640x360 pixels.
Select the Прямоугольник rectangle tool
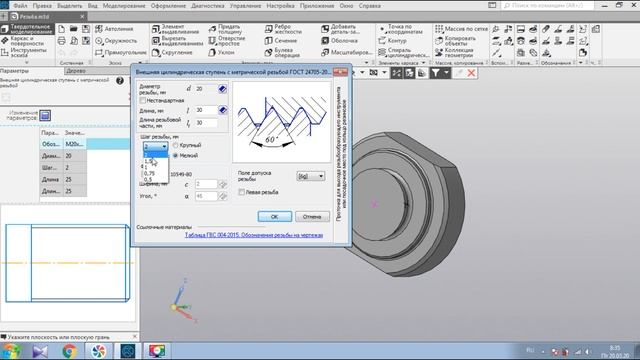coord(120,53)
